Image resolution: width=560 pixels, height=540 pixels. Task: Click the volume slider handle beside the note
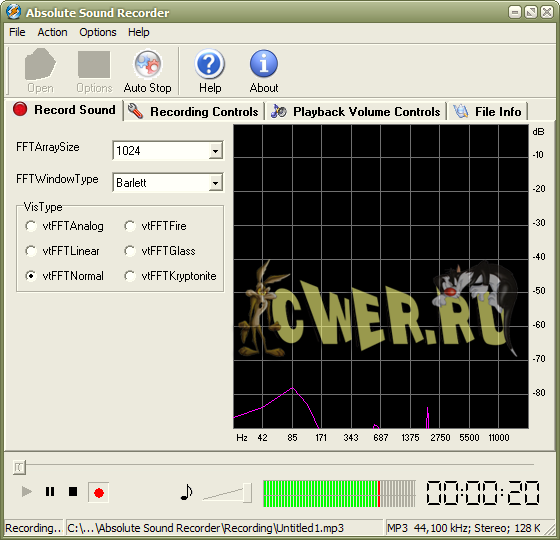click(x=247, y=493)
